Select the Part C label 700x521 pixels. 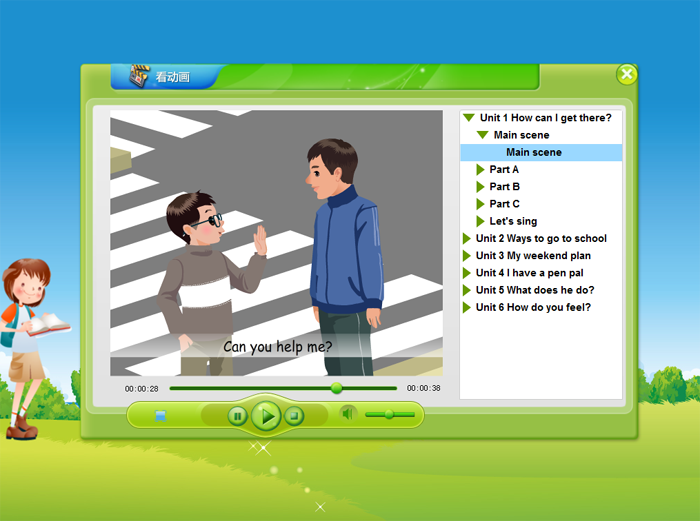504,204
